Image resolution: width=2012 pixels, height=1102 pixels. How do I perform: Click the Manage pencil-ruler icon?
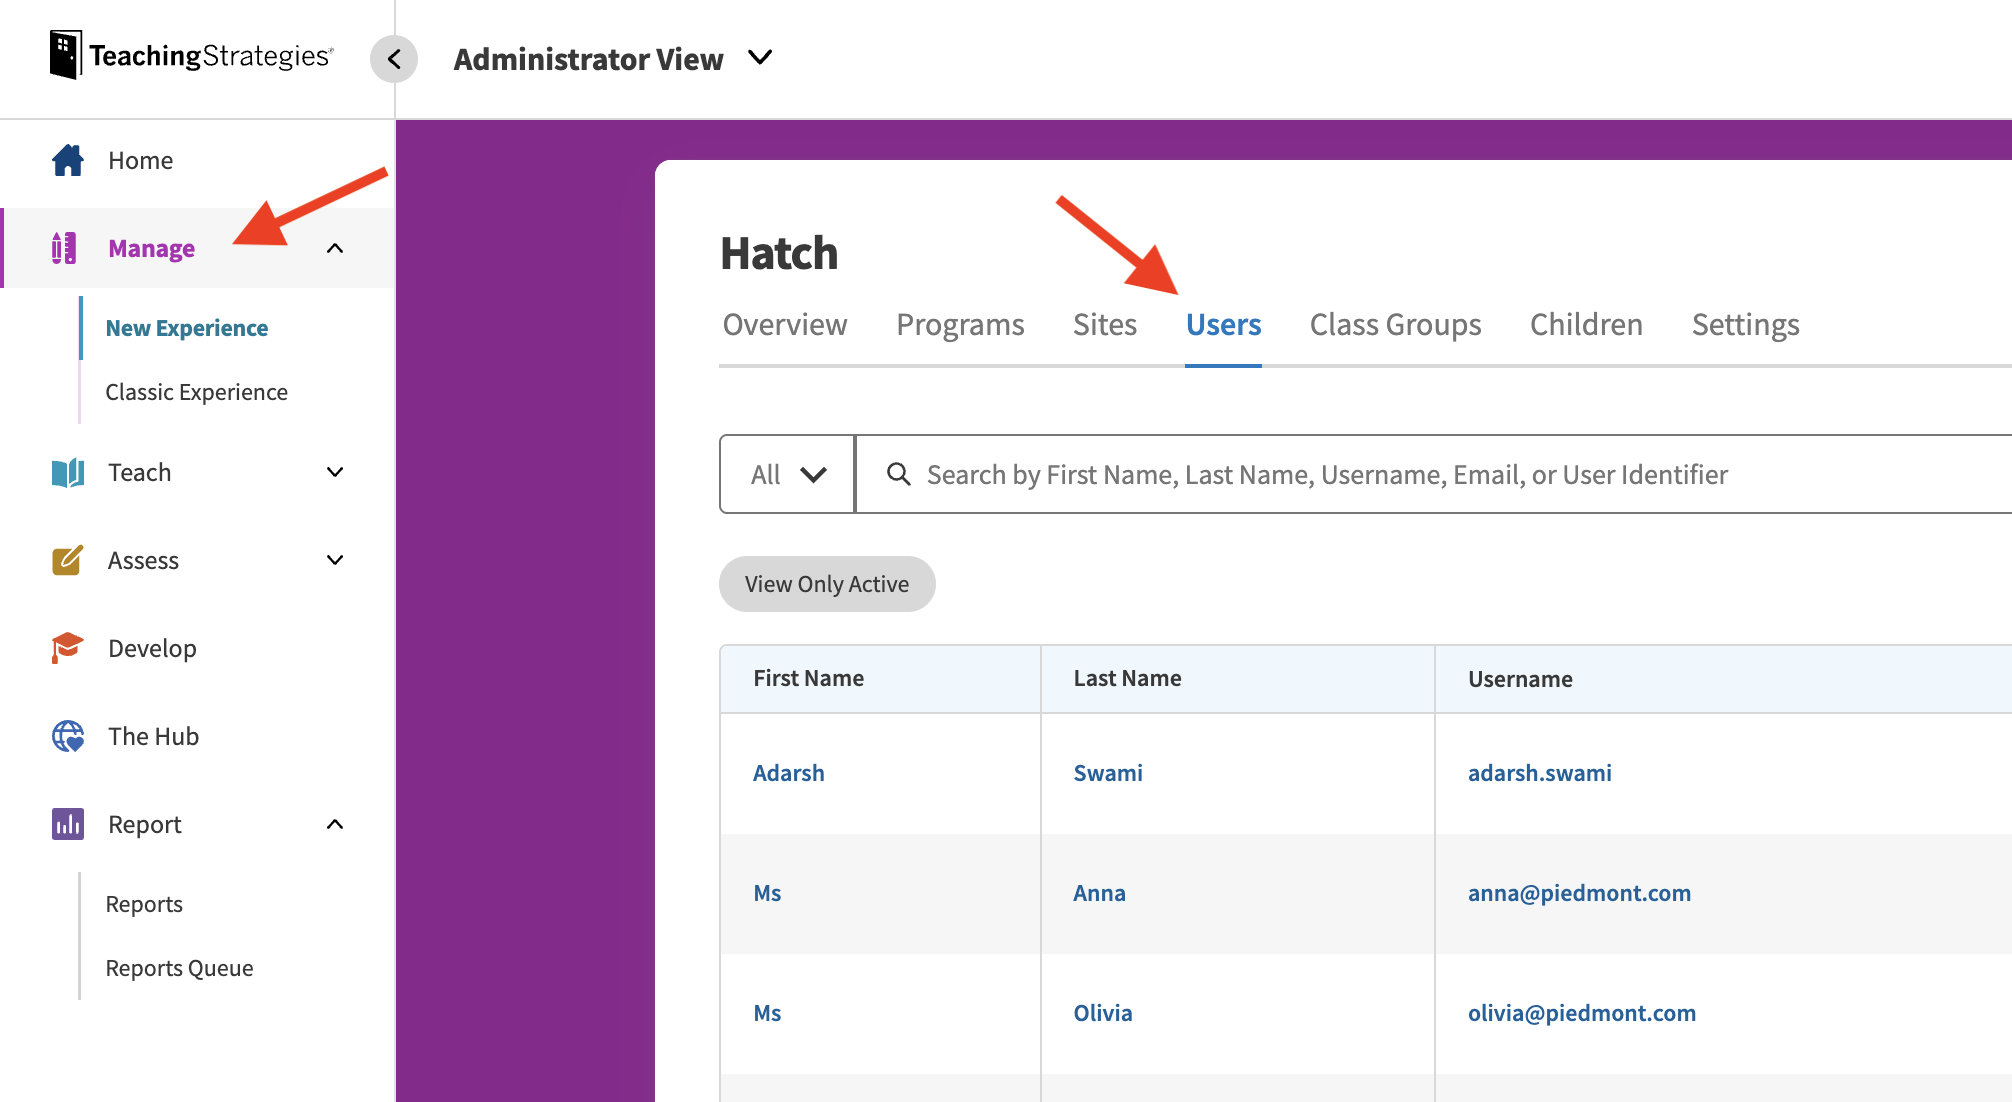pyautogui.click(x=64, y=248)
